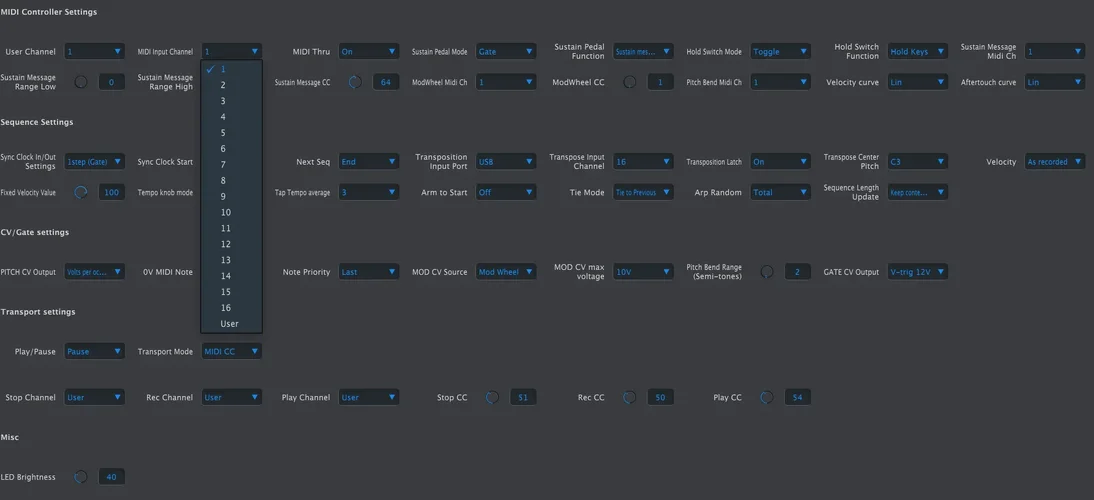Click the ModWheel CC knob
The width and height of the screenshot is (1094, 500).
(x=629, y=82)
